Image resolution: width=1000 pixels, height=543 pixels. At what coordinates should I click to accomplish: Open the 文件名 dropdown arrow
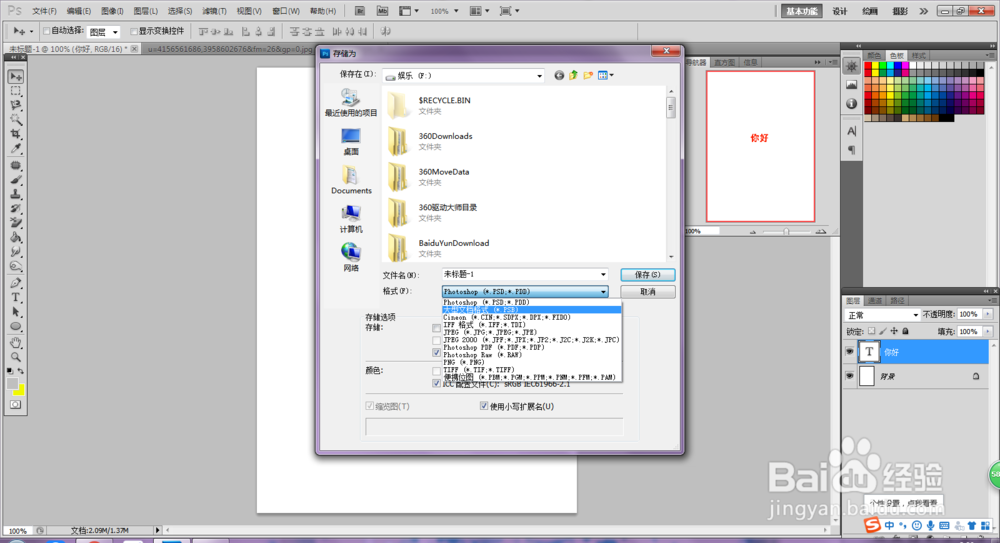pos(603,274)
